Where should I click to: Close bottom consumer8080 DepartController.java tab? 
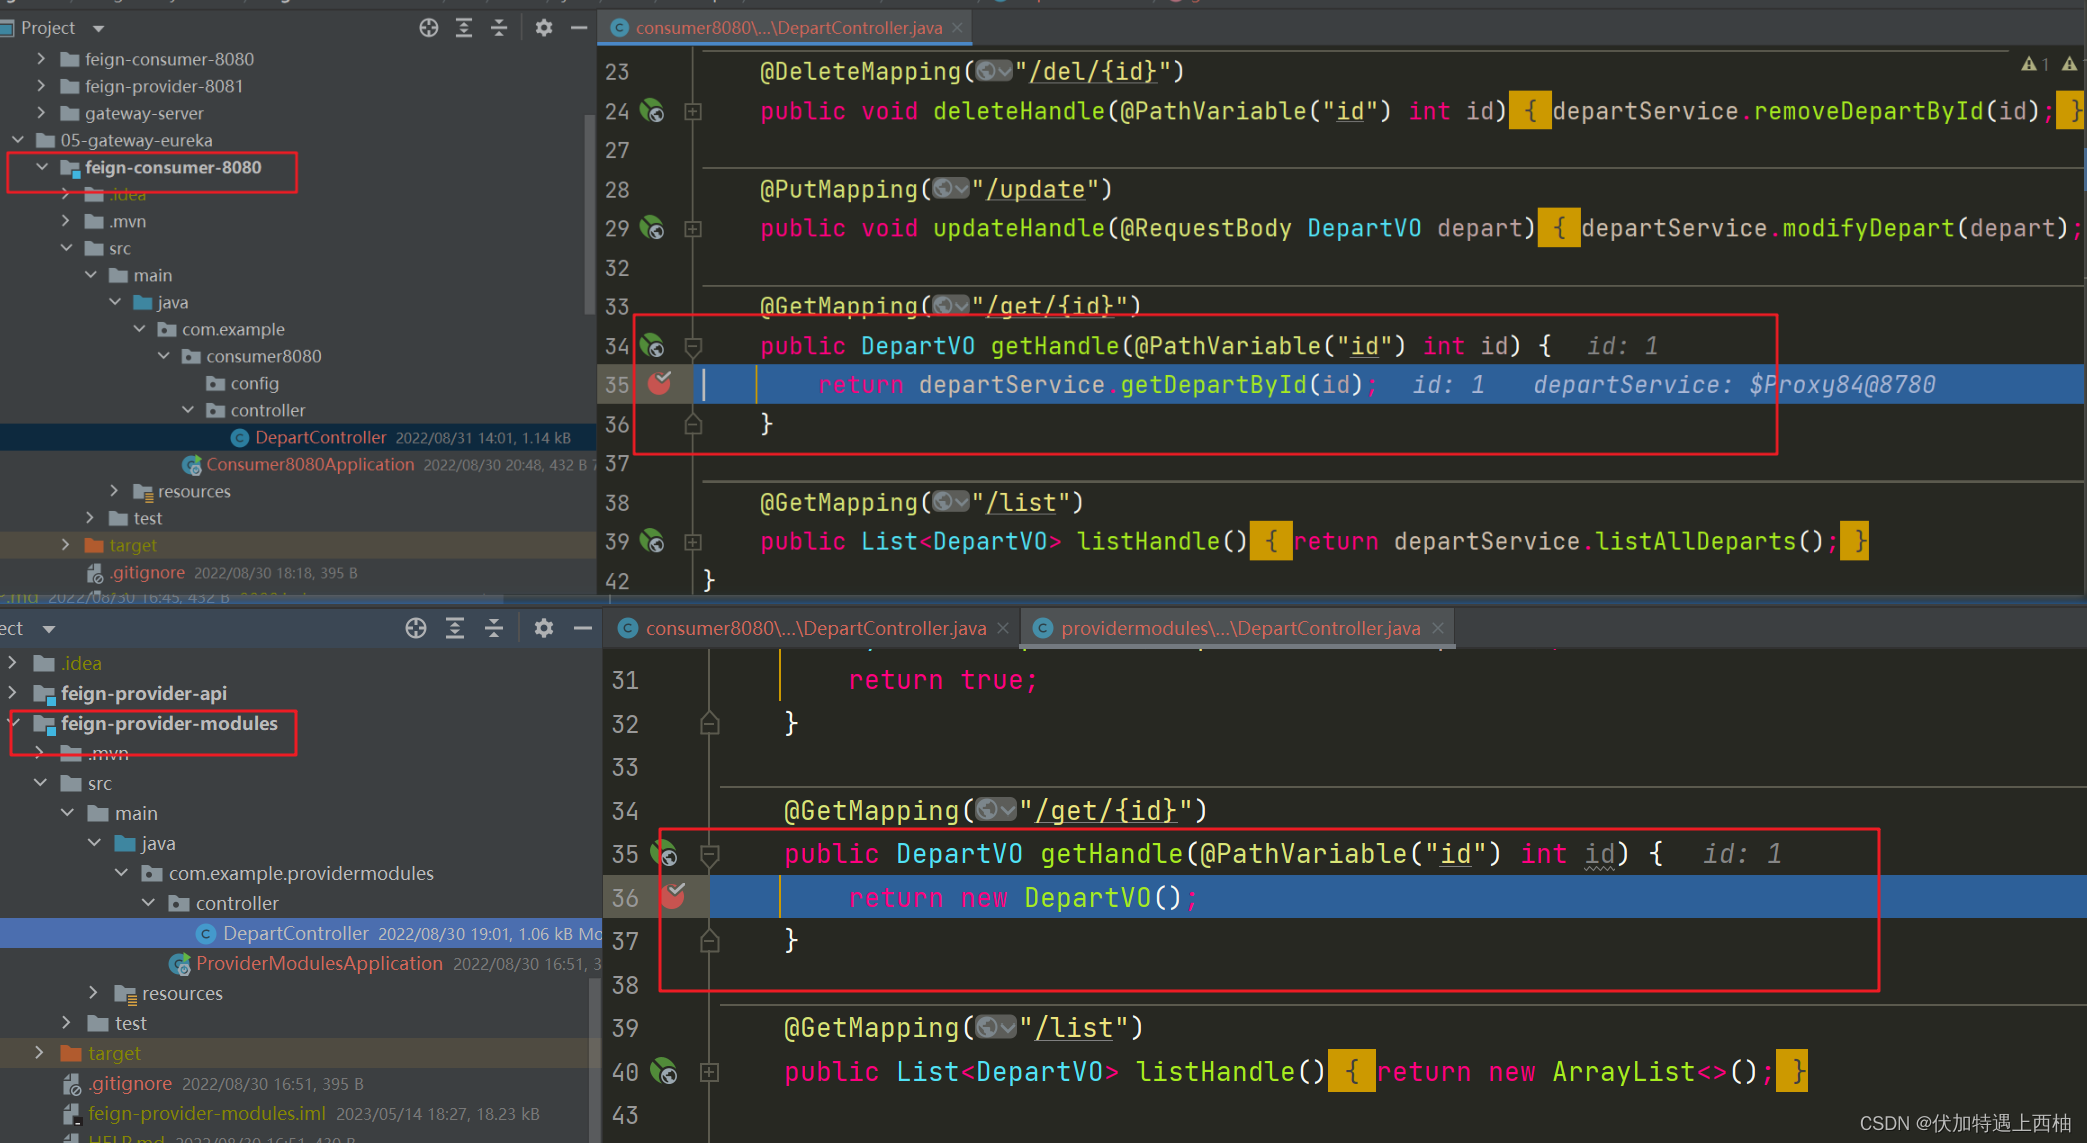[x=1003, y=628]
